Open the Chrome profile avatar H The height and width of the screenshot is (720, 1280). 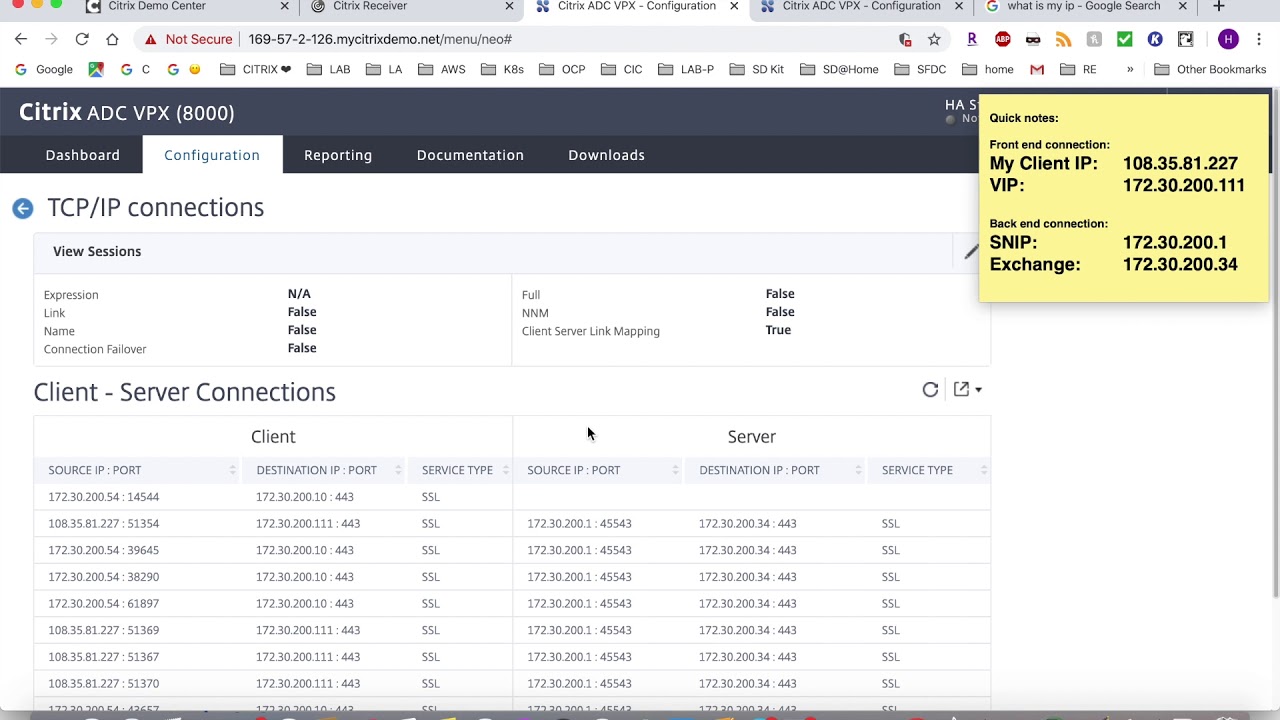(x=1229, y=39)
